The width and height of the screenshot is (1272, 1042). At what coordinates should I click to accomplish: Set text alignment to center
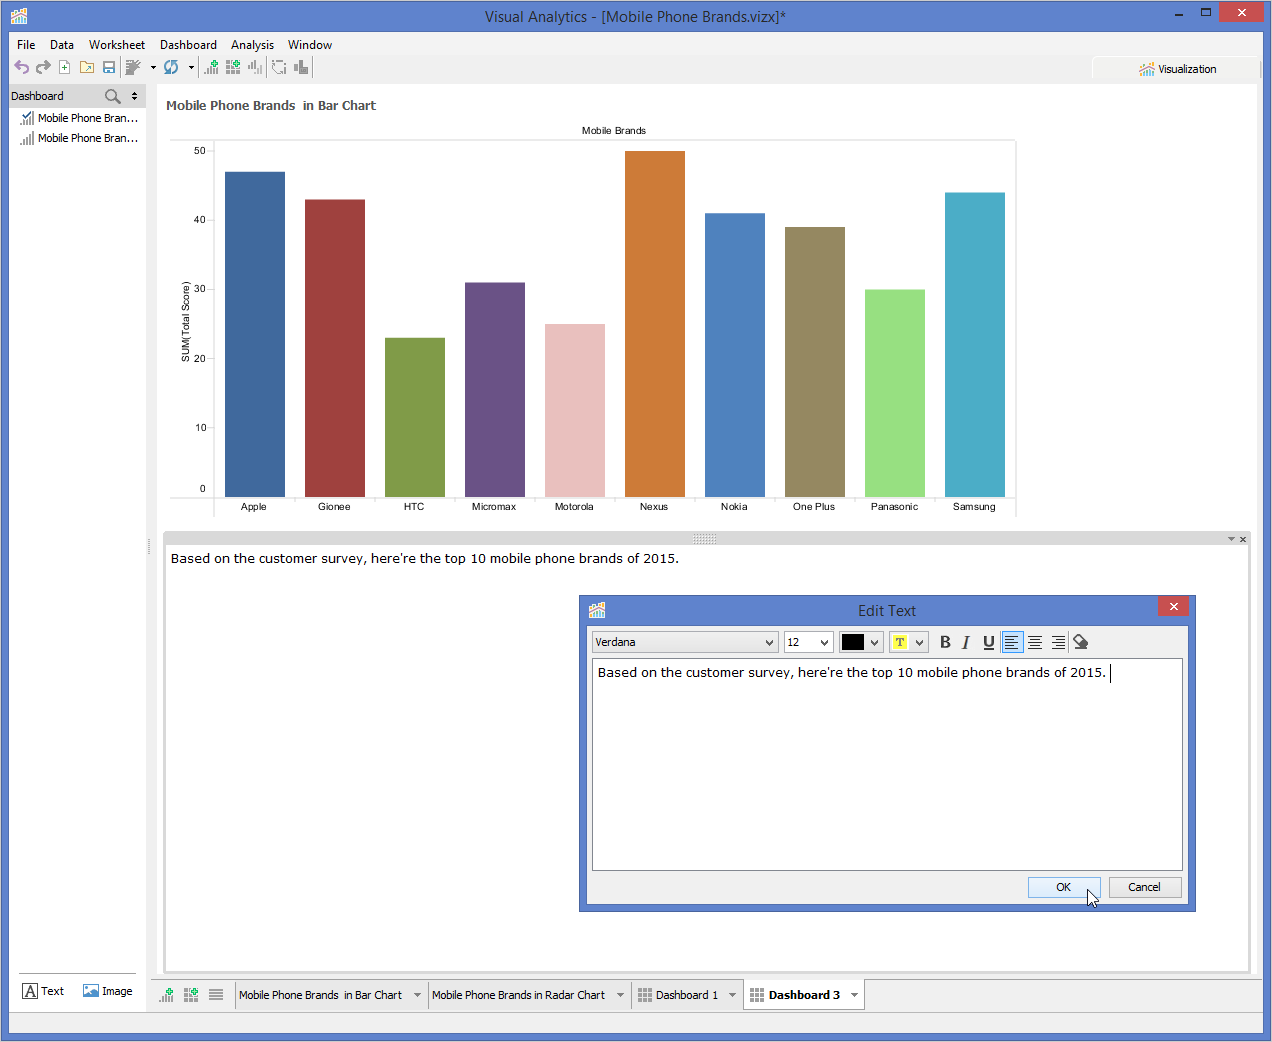(x=1035, y=642)
